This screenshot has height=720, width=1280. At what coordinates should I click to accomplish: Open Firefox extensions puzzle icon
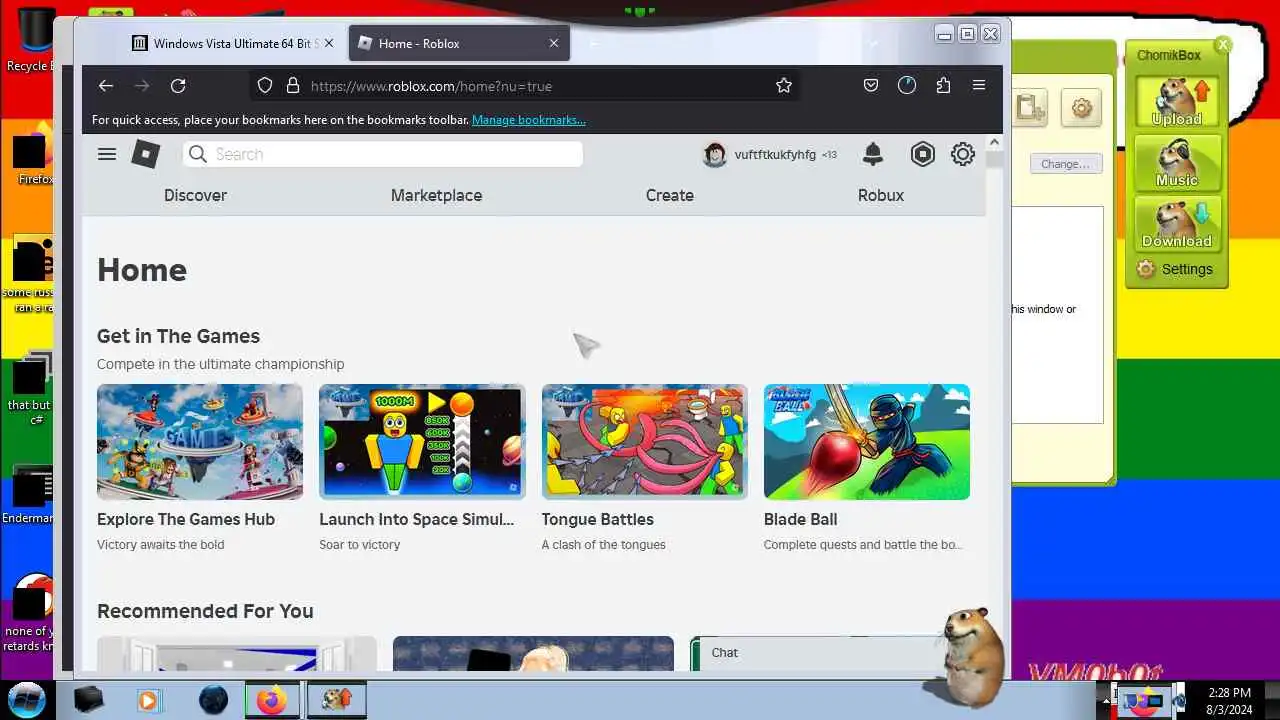click(943, 86)
